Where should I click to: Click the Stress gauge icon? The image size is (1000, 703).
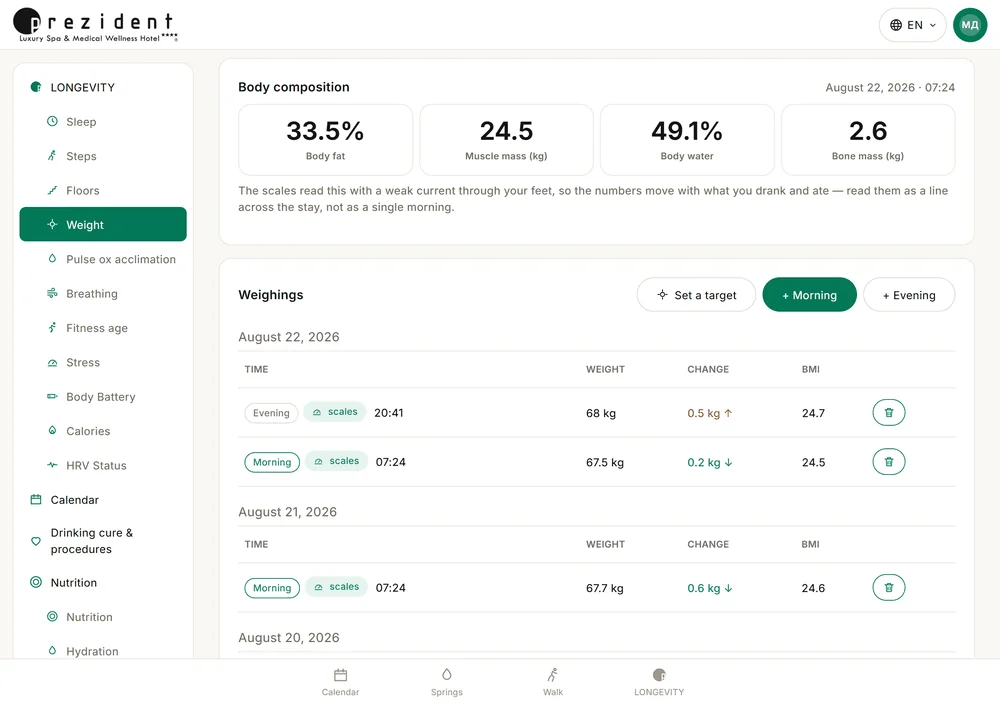pyautogui.click(x=52, y=362)
